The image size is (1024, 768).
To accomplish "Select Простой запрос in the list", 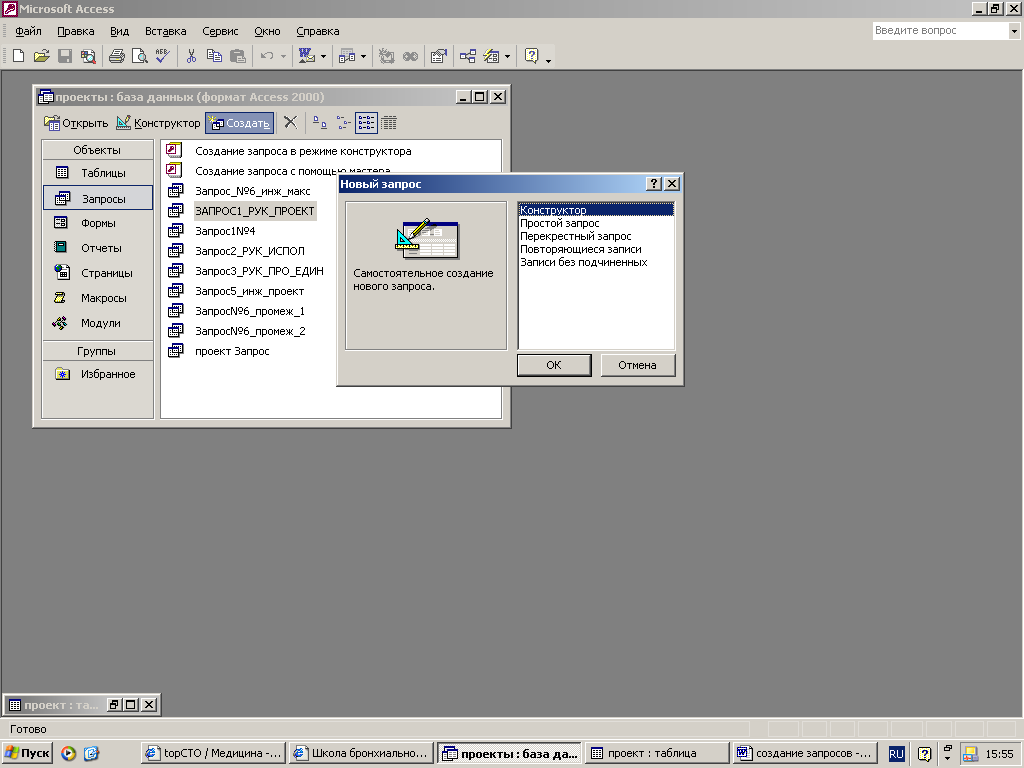I will click(560, 223).
